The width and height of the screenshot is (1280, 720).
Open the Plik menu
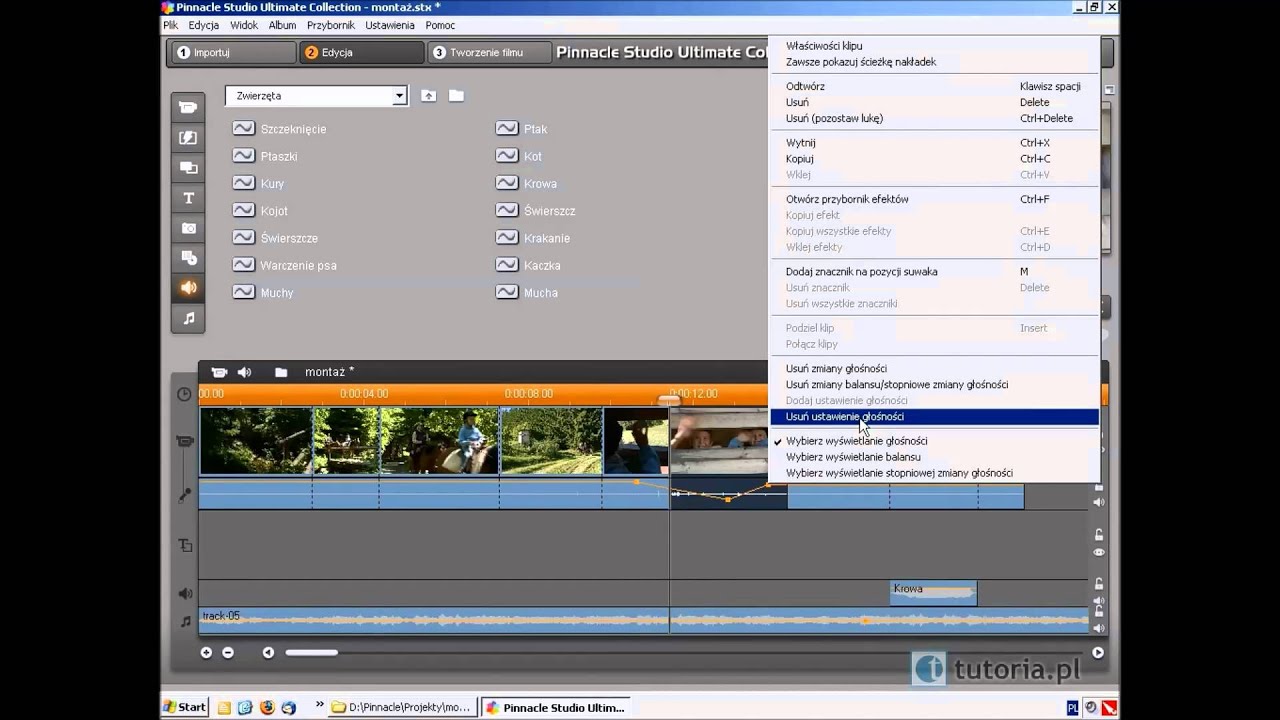(170, 25)
